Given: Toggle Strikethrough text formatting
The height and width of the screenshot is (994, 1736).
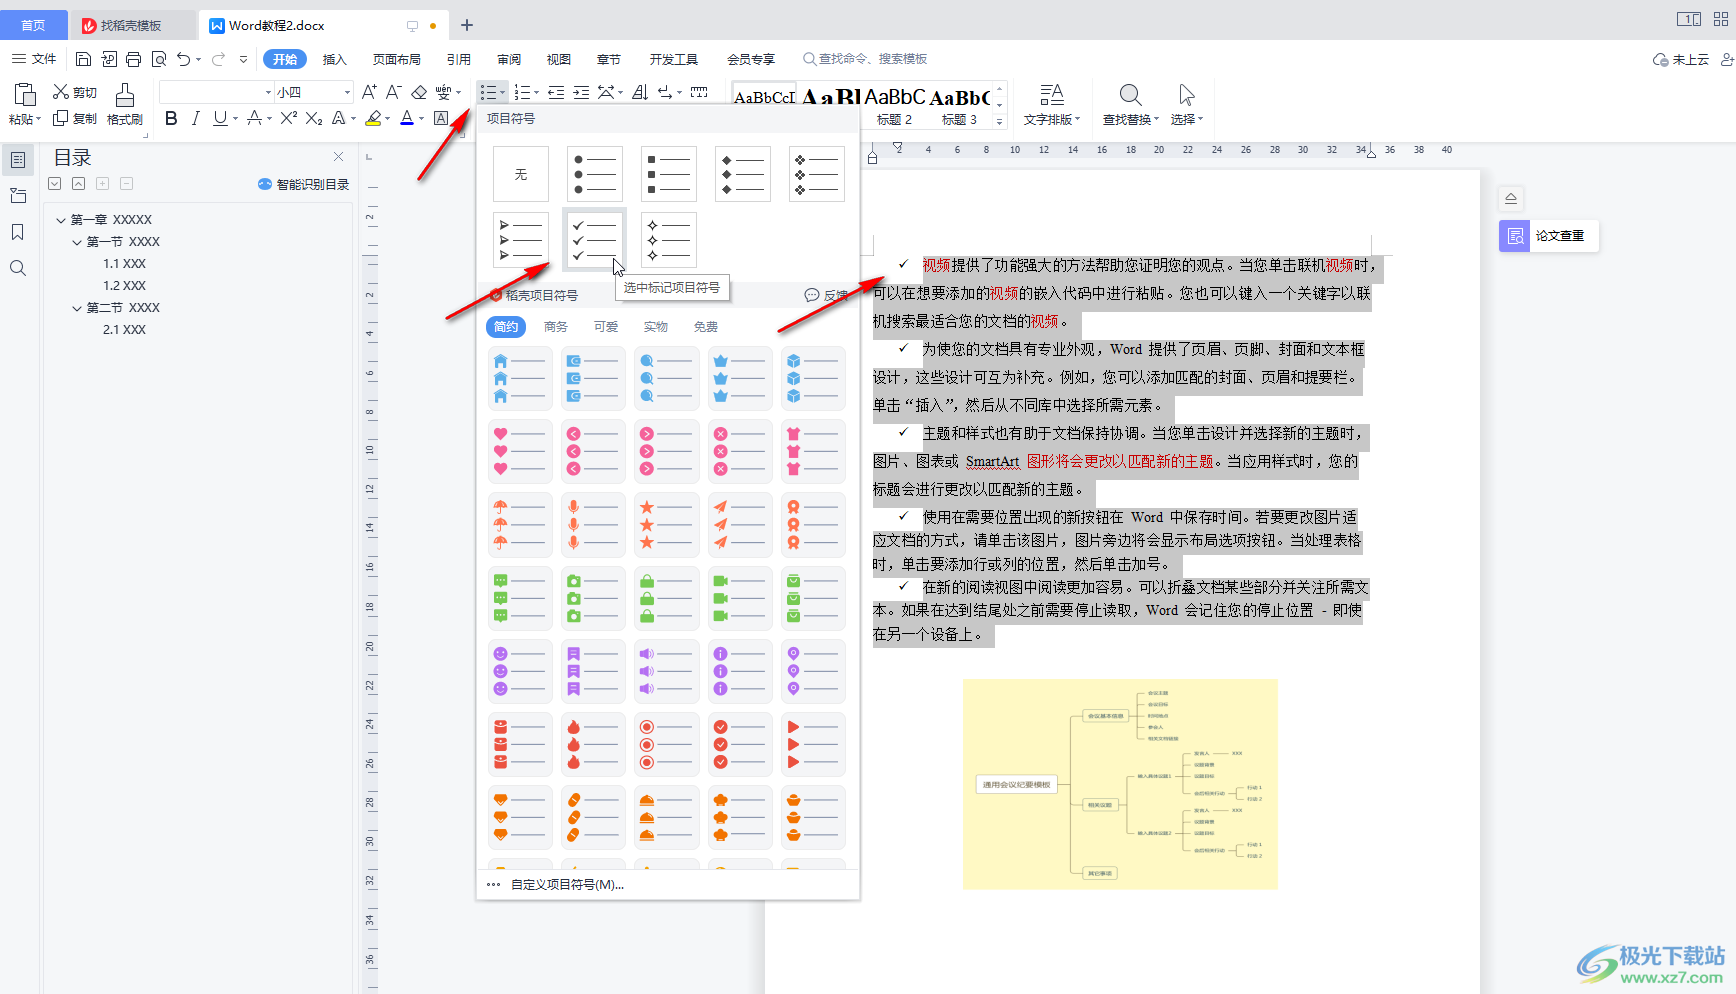Looking at the screenshot, I should click(x=254, y=118).
